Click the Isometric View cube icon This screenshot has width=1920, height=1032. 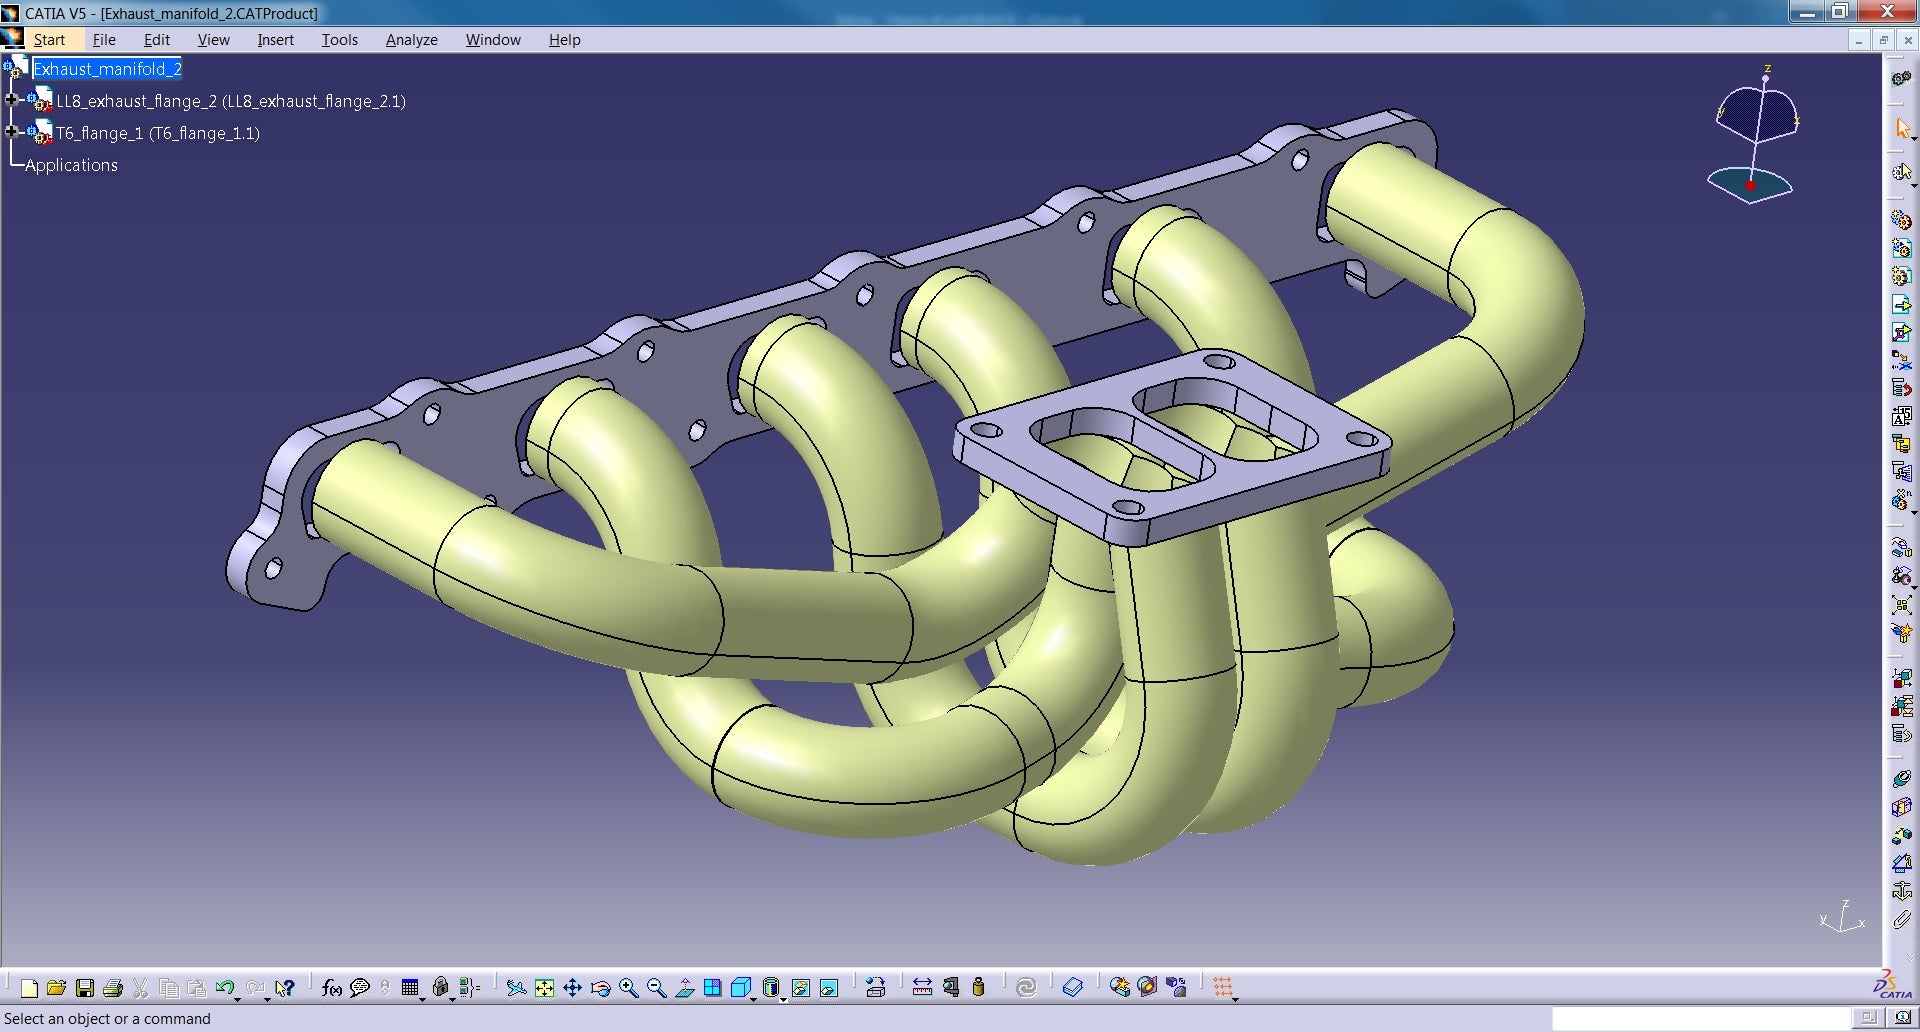click(740, 988)
